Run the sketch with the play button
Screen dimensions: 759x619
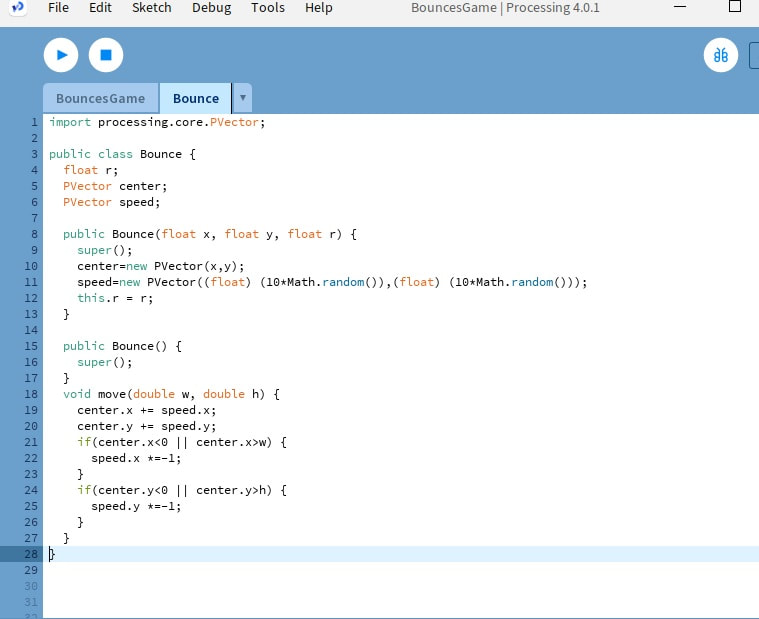(x=61, y=55)
